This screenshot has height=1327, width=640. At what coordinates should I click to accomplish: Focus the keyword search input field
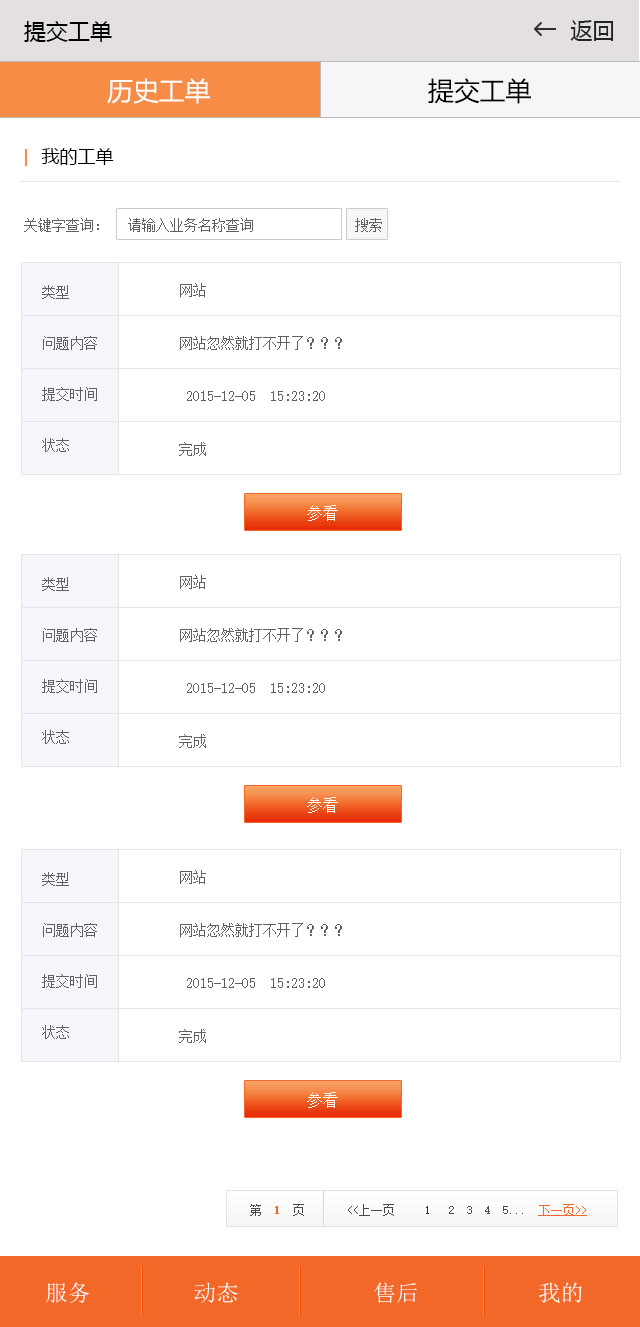coord(229,224)
